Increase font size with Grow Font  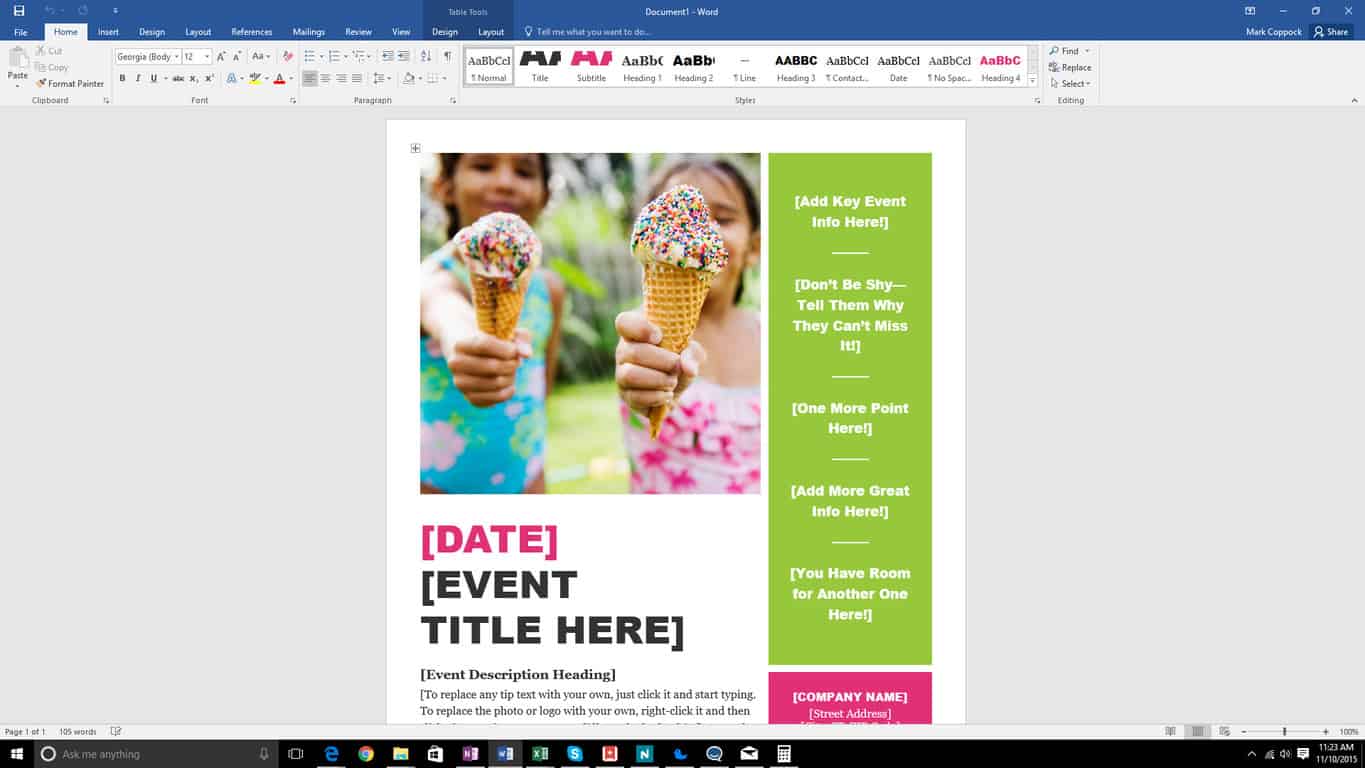221,57
